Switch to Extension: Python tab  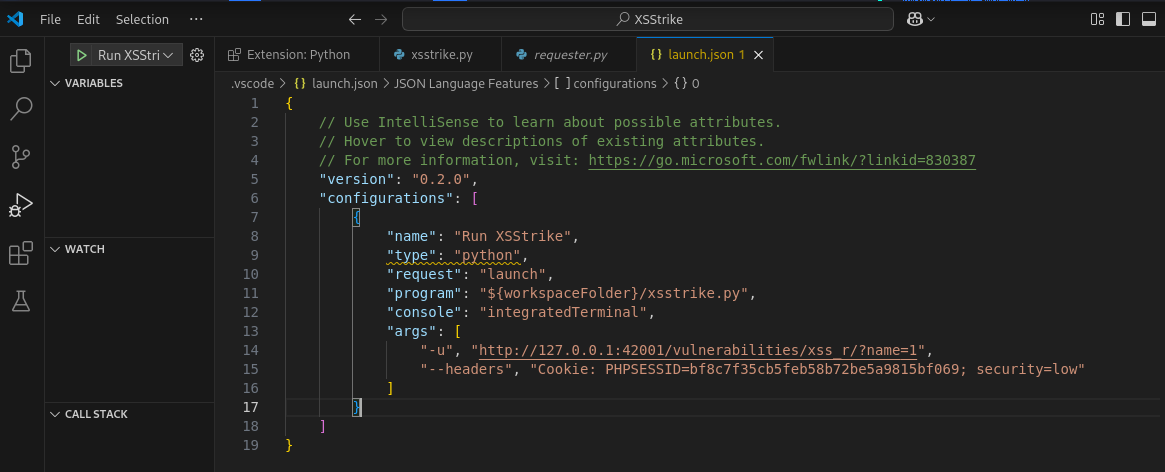coord(296,54)
